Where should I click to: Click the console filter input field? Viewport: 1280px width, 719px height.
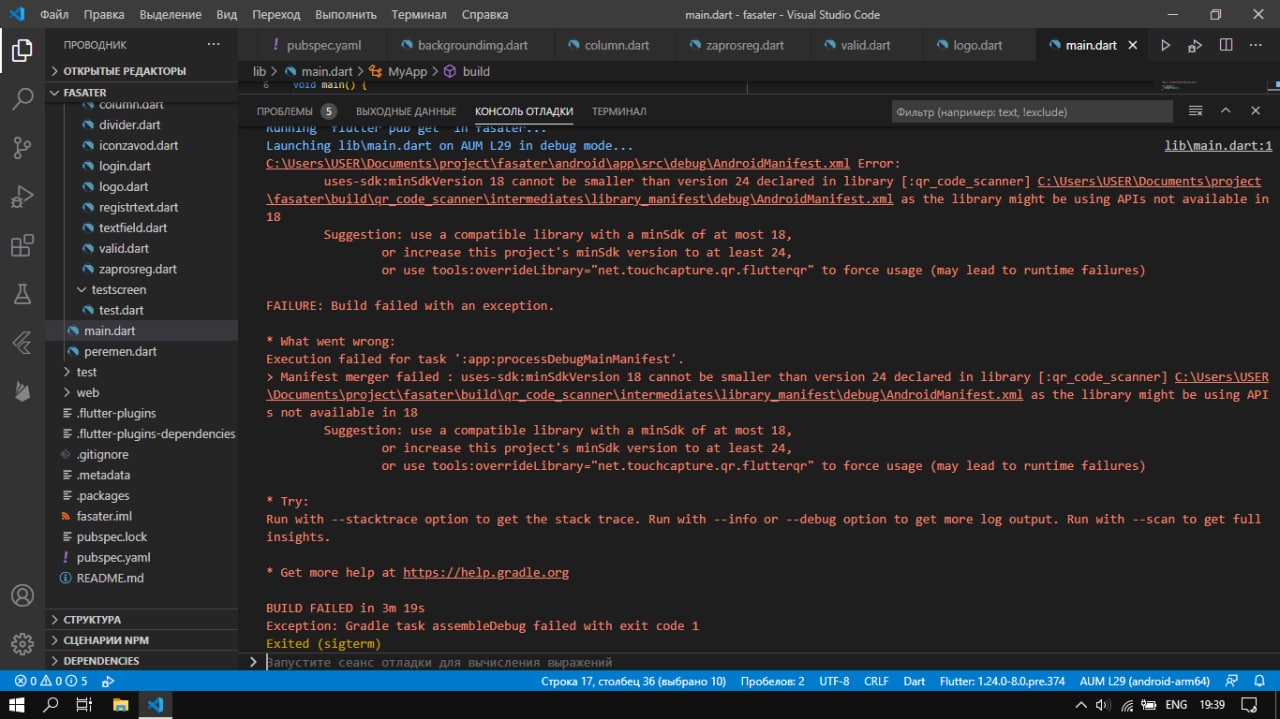click(x=1031, y=112)
